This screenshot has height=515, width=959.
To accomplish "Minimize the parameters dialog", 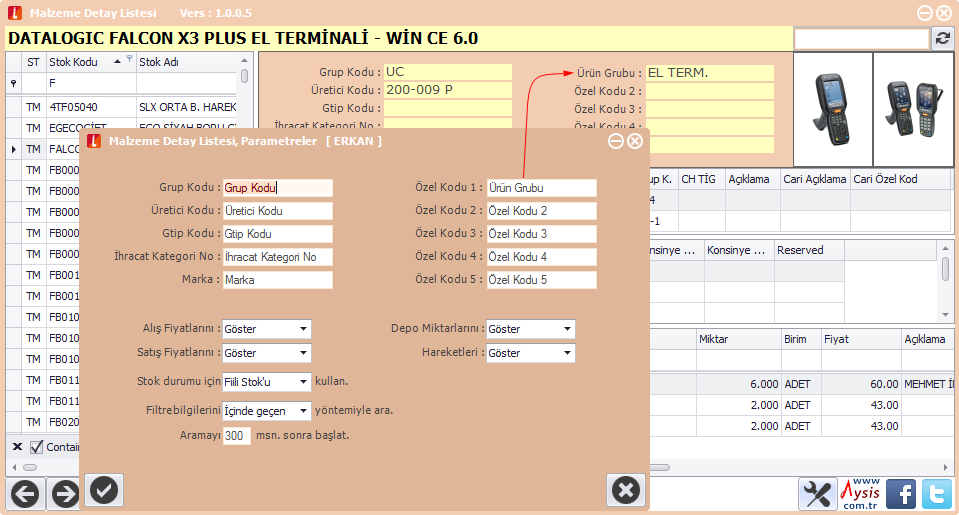I will tap(616, 141).
